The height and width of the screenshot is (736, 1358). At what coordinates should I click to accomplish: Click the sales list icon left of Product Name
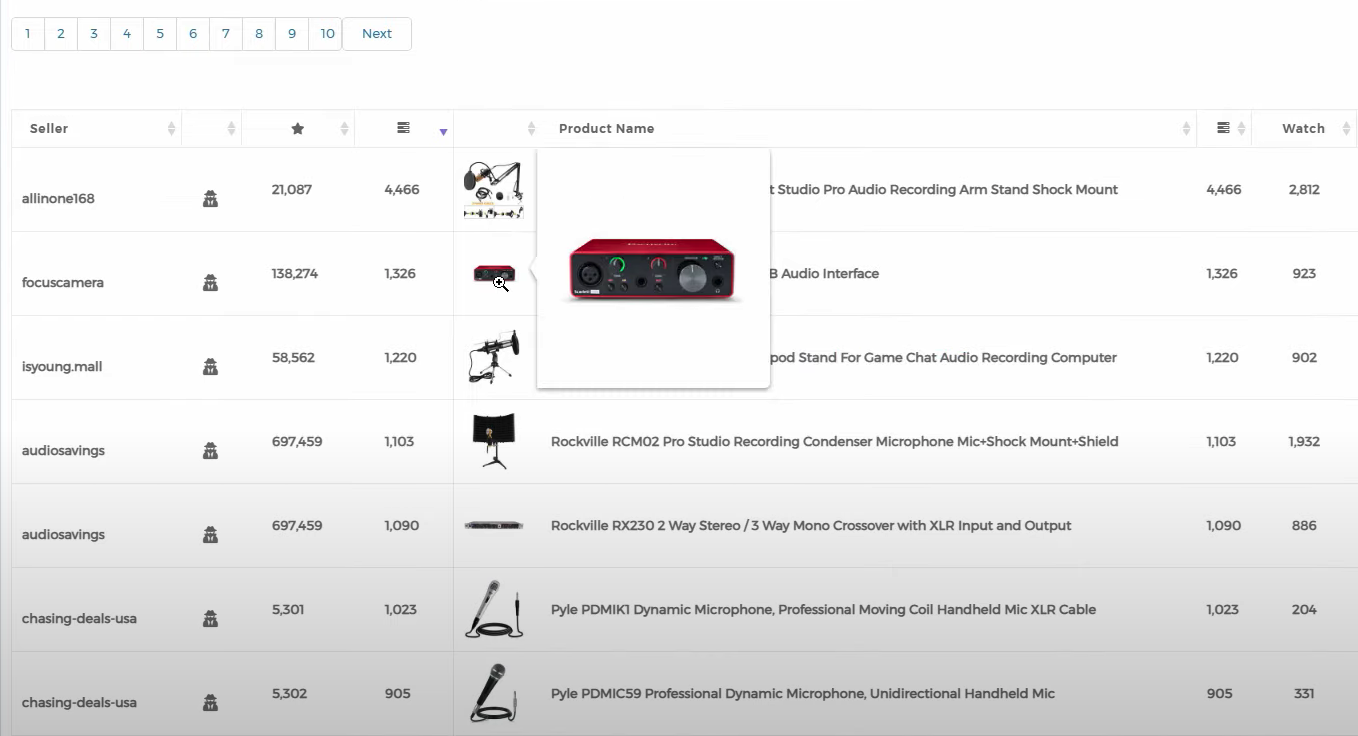(403, 128)
